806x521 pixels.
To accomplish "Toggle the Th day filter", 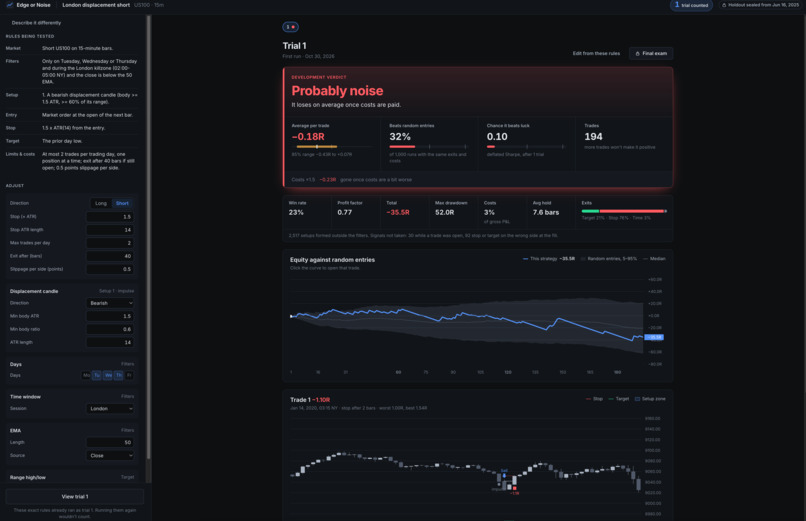I will pyautogui.click(x=119, y=376).
